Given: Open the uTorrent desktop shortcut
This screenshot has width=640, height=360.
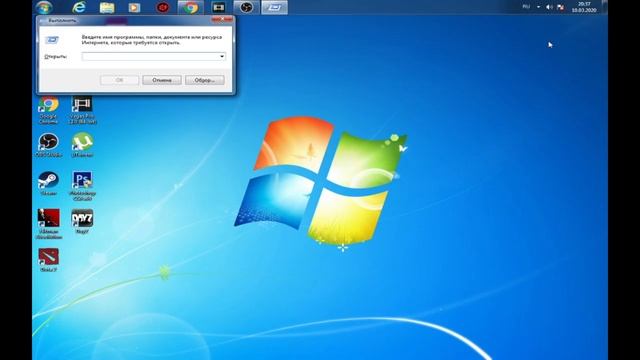Looking at the screenshot, I should [82, 145].
